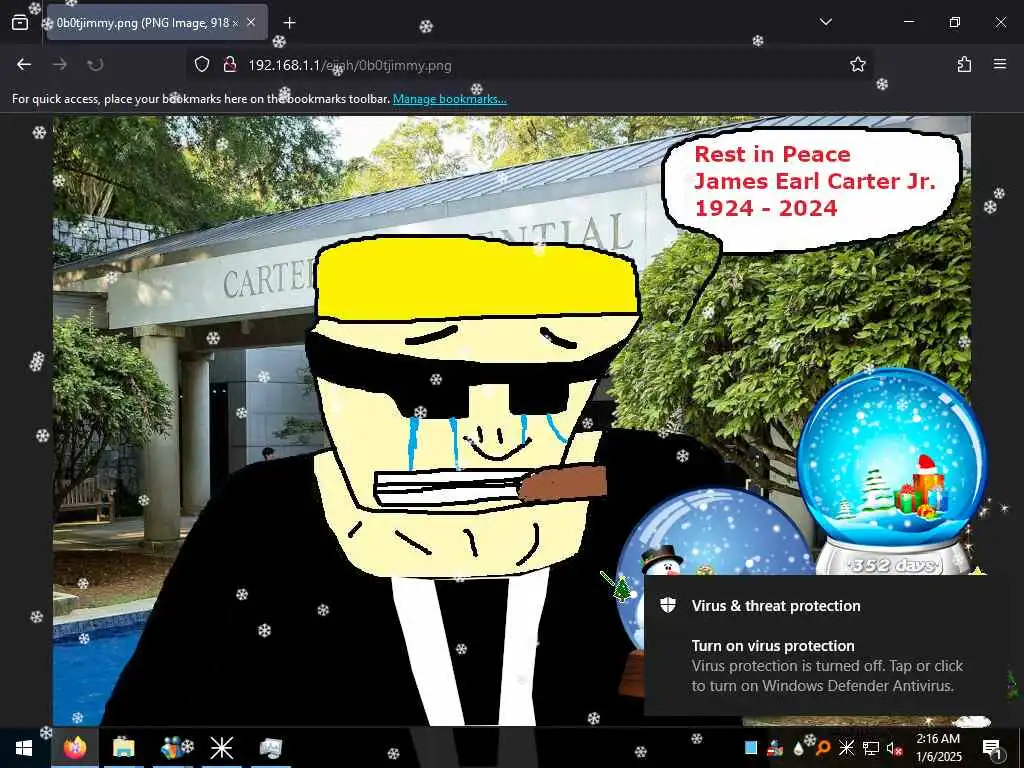Open the Action Center notifications icon
Viewport: 1024px width, 768px height.
[x=992, y=748]
